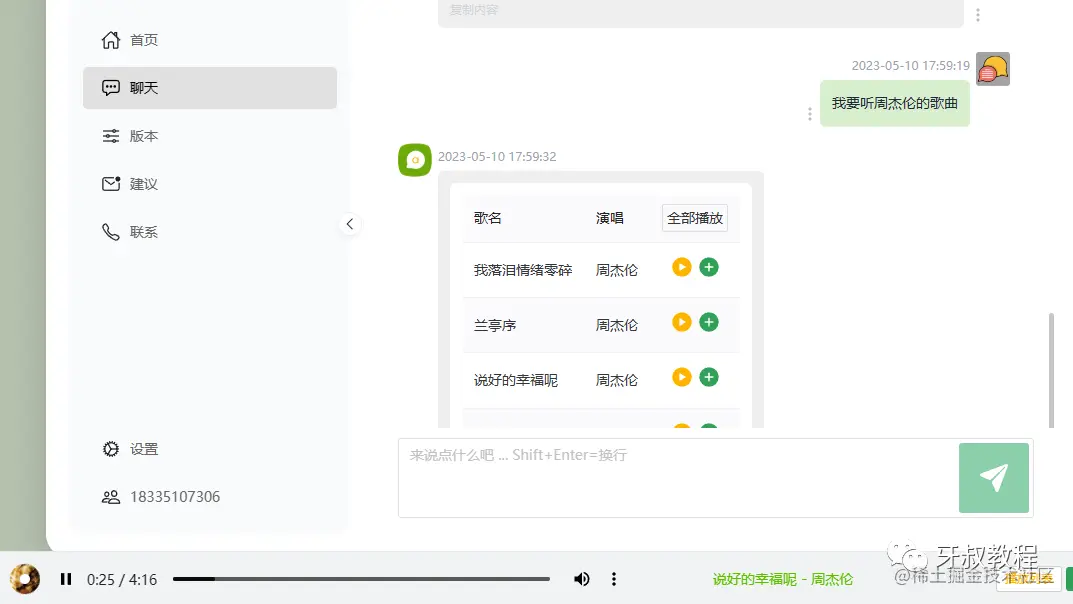Open the 首页 home page
This screenshot has width=1073, height=604.
209,40
